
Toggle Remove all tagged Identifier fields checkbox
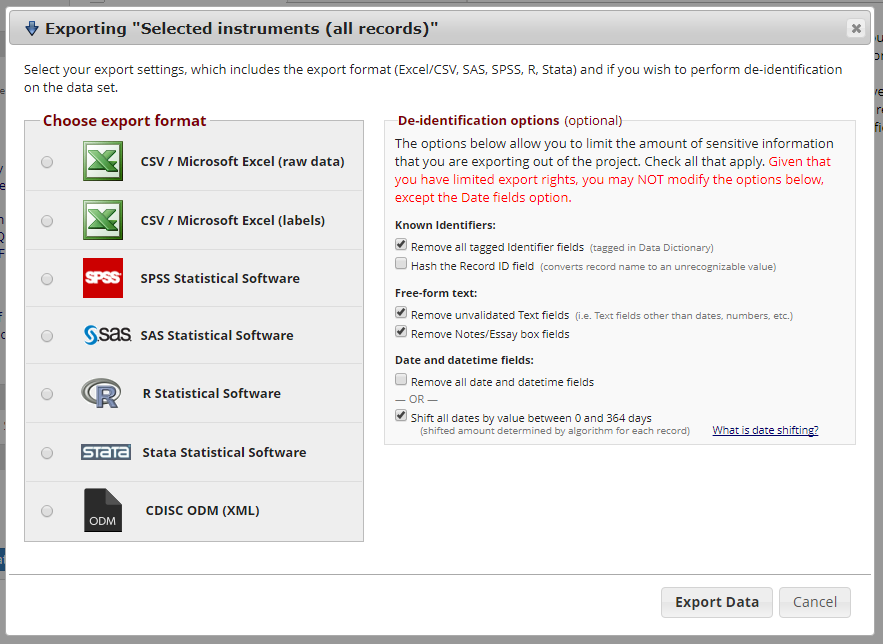[x=401, y=245]
